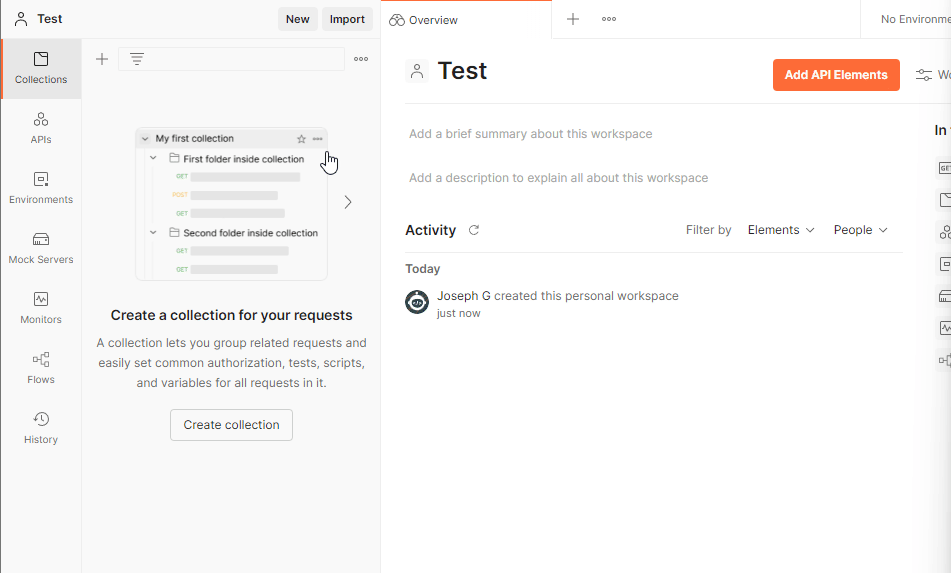Click the 'Activity' section heading

(431, 230)
